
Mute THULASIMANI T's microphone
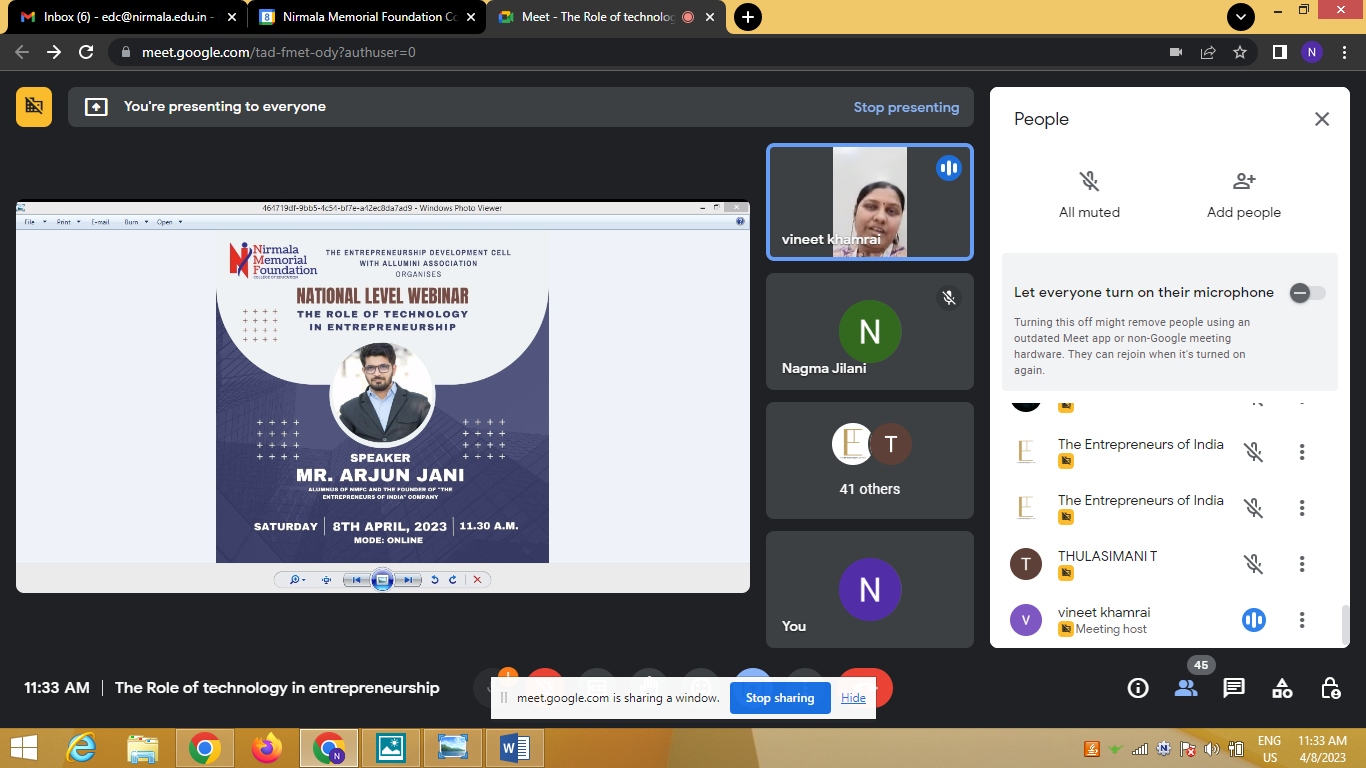[x=1253, y=564]
